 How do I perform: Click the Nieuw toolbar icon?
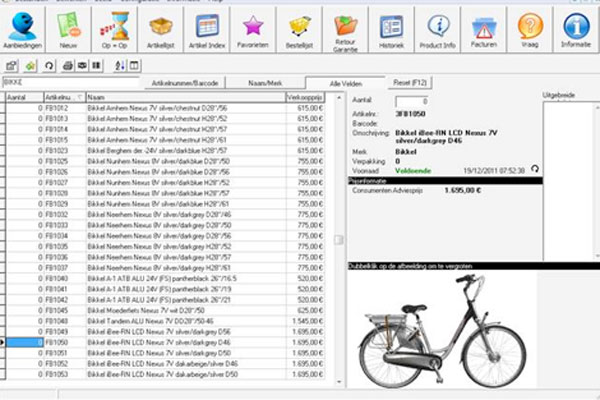click(68, 28)
